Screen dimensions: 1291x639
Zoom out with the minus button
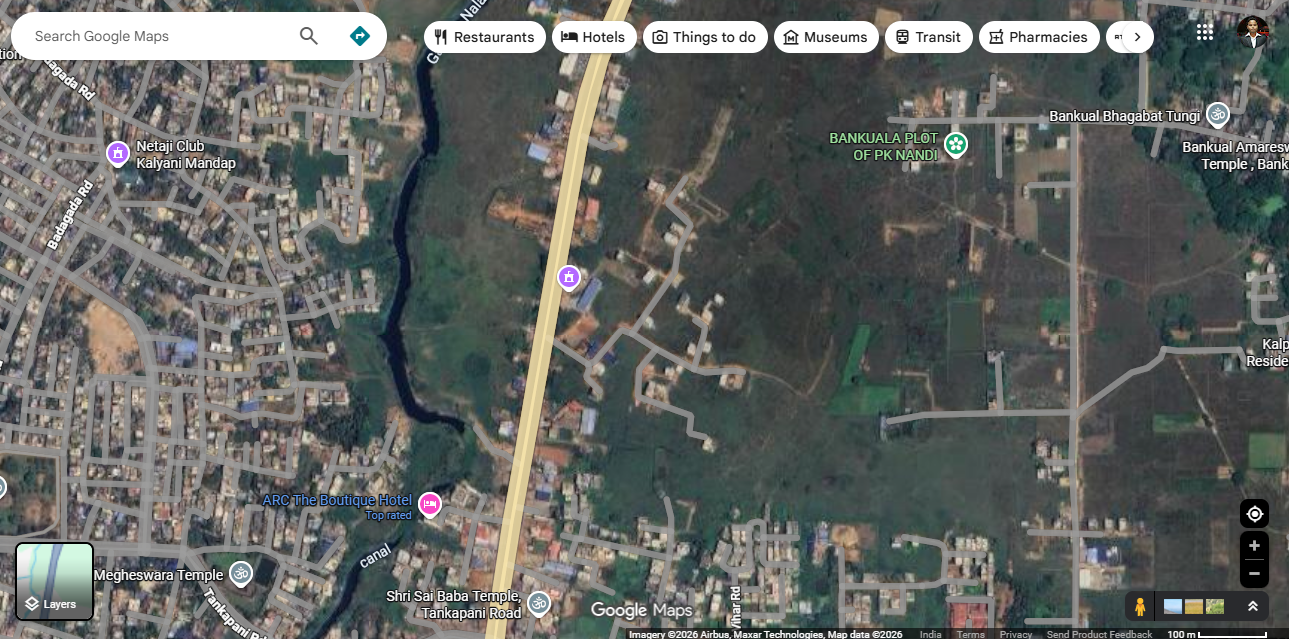point(1254,574)
